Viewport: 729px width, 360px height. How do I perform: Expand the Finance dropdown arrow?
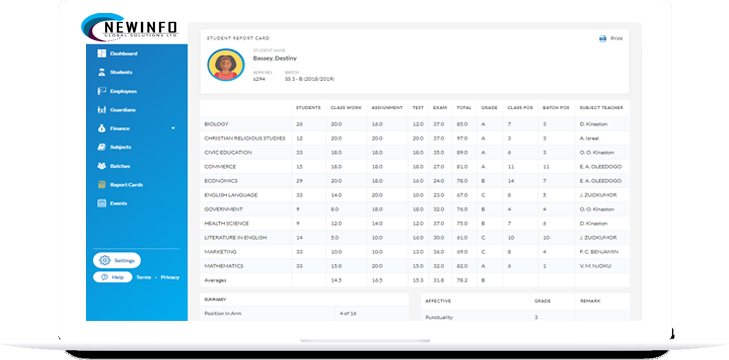[x=173, y=128]
